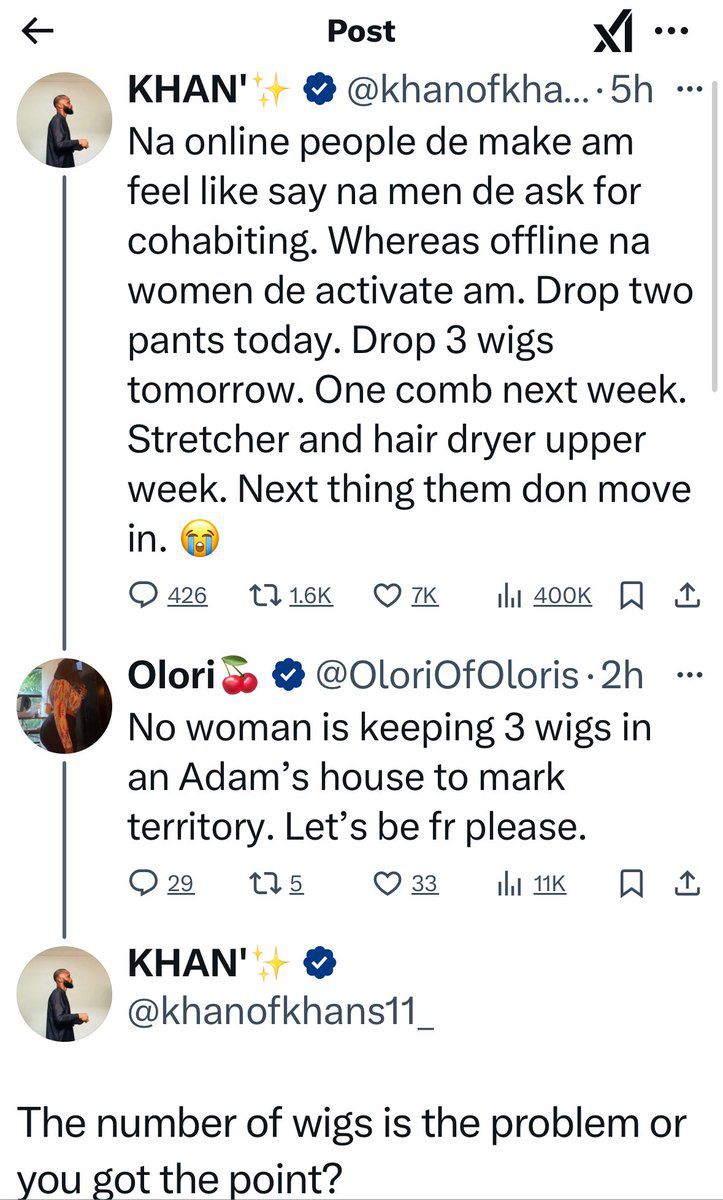Open @OloriOfOloris profile handle
The height and width of the screenshot is (1200, 723).
[x=447, y=677]
